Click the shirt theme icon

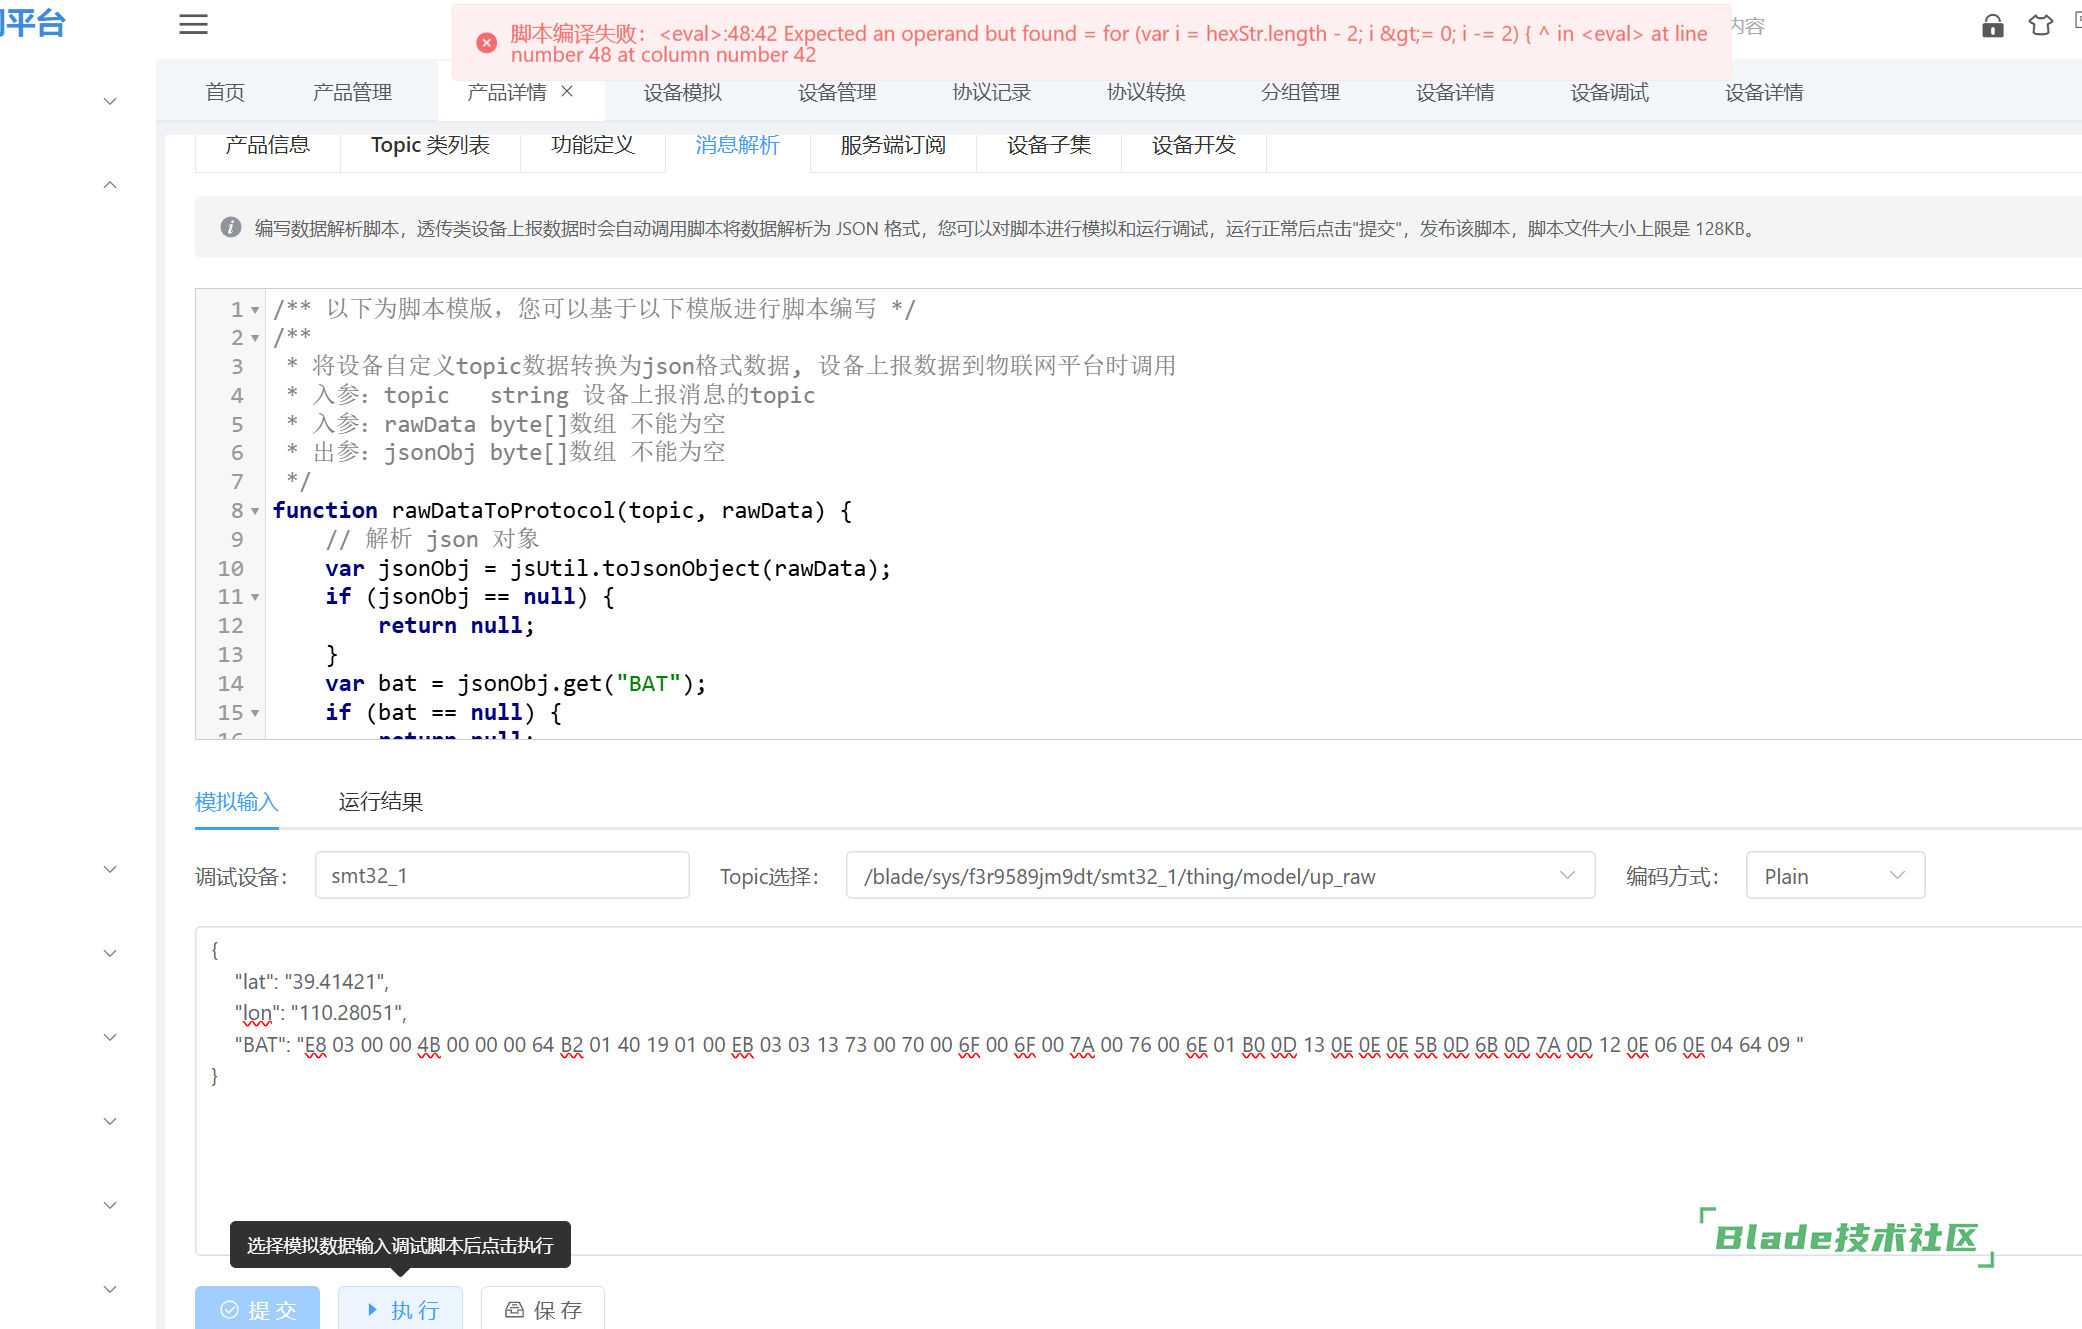2040,26
